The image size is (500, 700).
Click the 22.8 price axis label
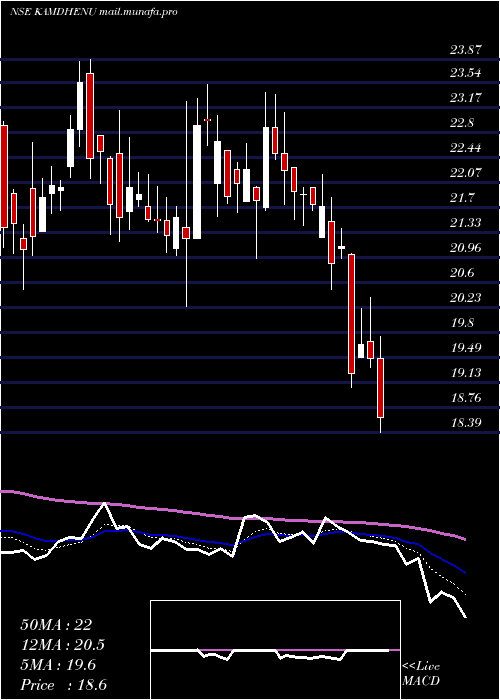coord(462,123)
